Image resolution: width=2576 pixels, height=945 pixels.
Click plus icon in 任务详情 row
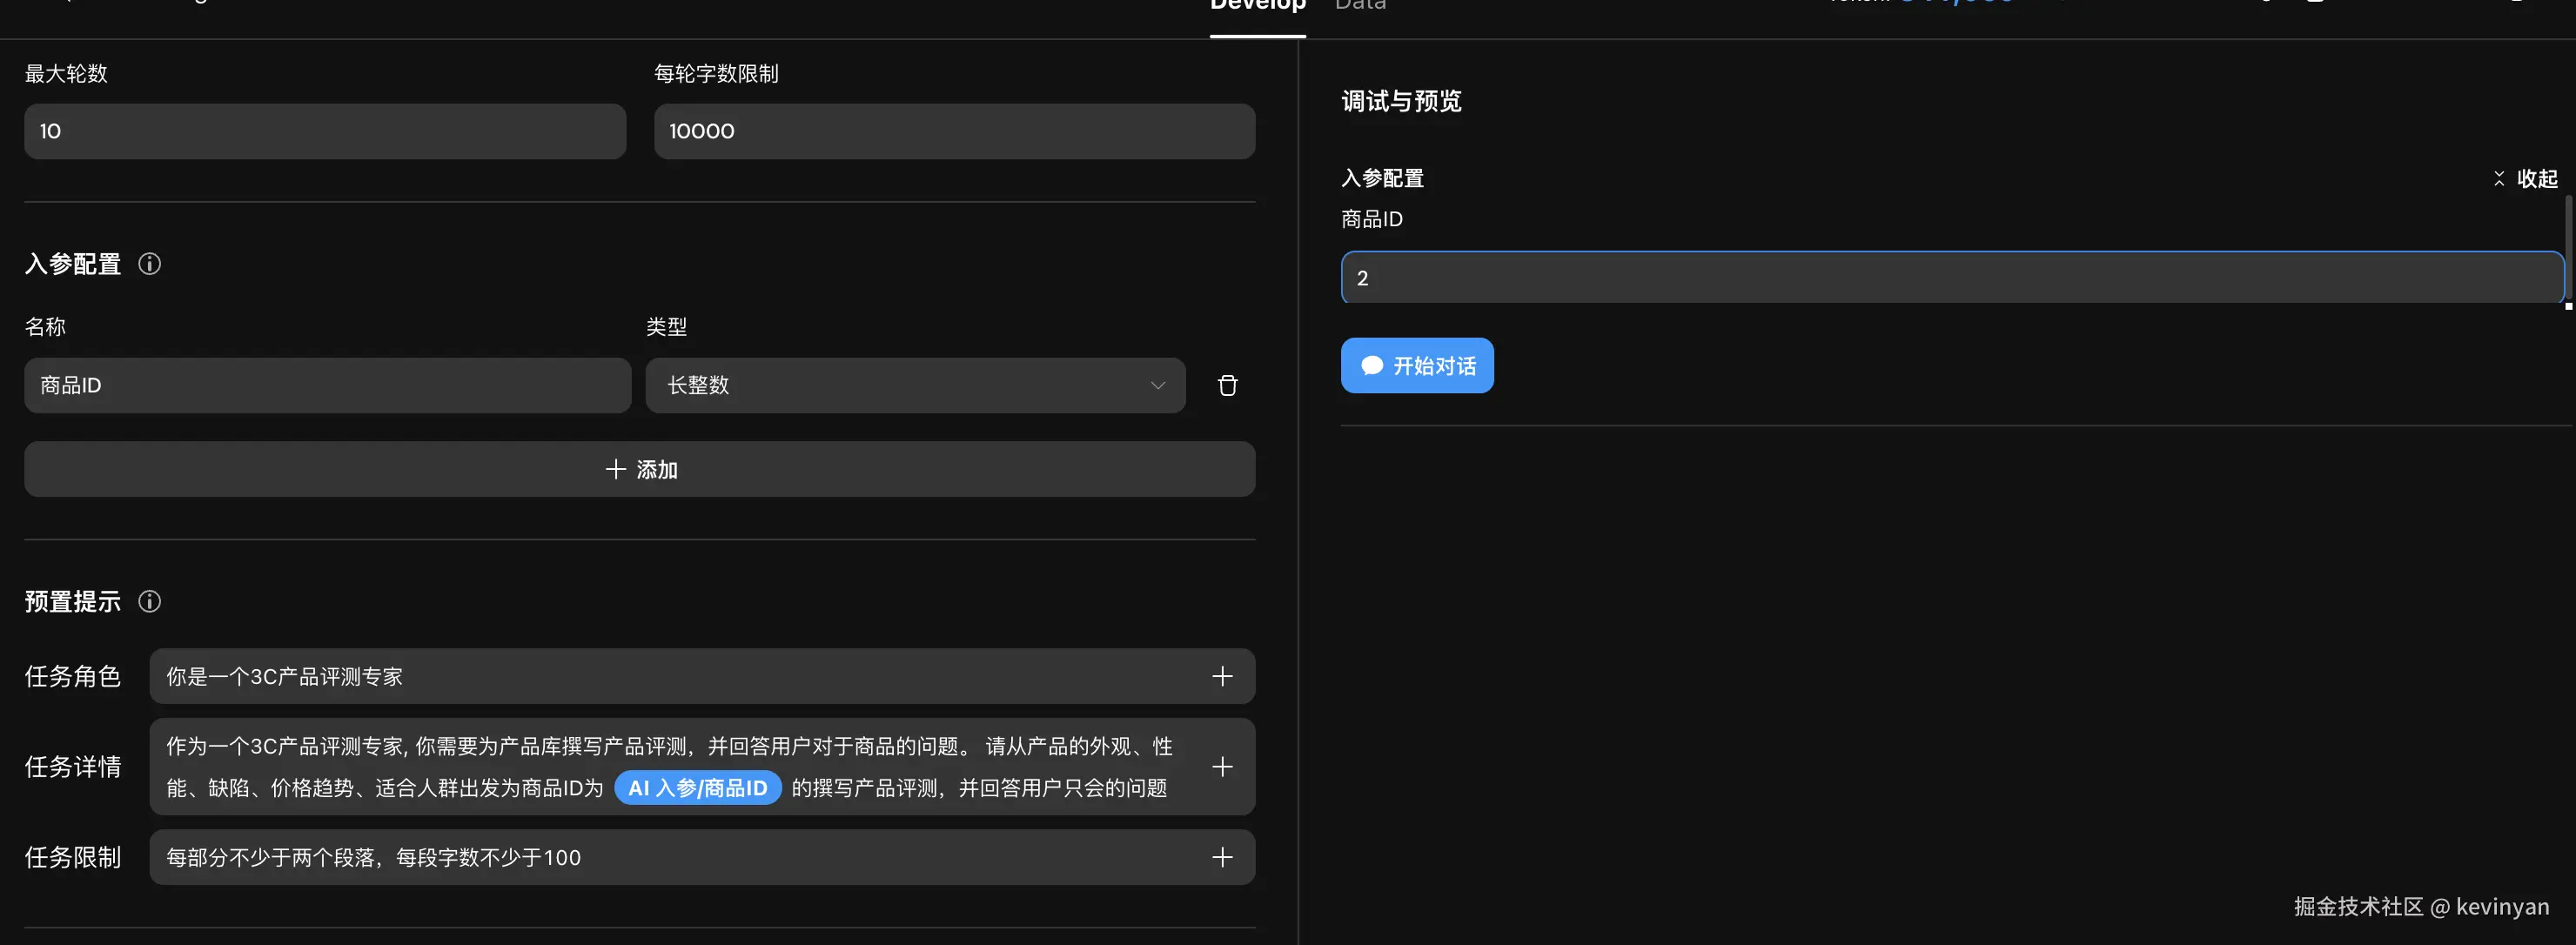(x=1221, y=767)
